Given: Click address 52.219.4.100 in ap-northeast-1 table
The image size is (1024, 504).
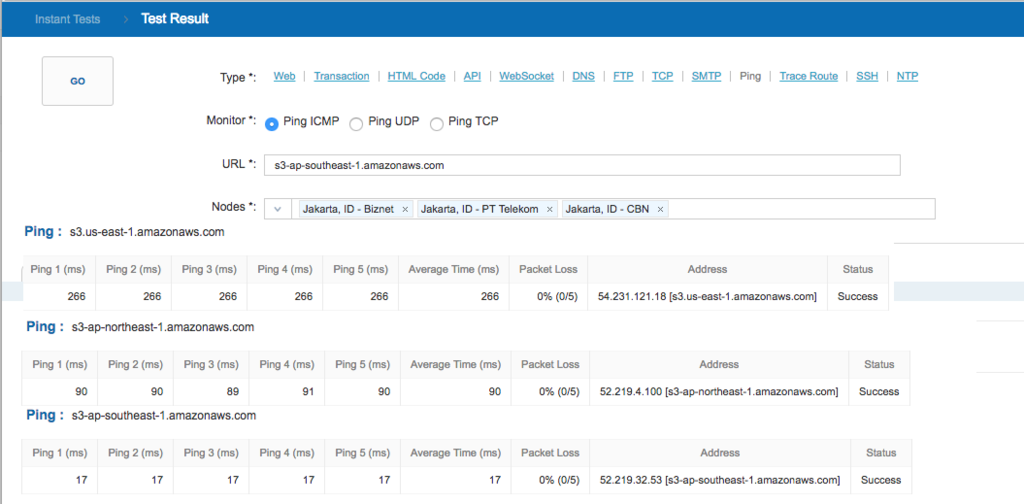Looking at the screenshot, I should pyautogui.click(x=718, y=392).
